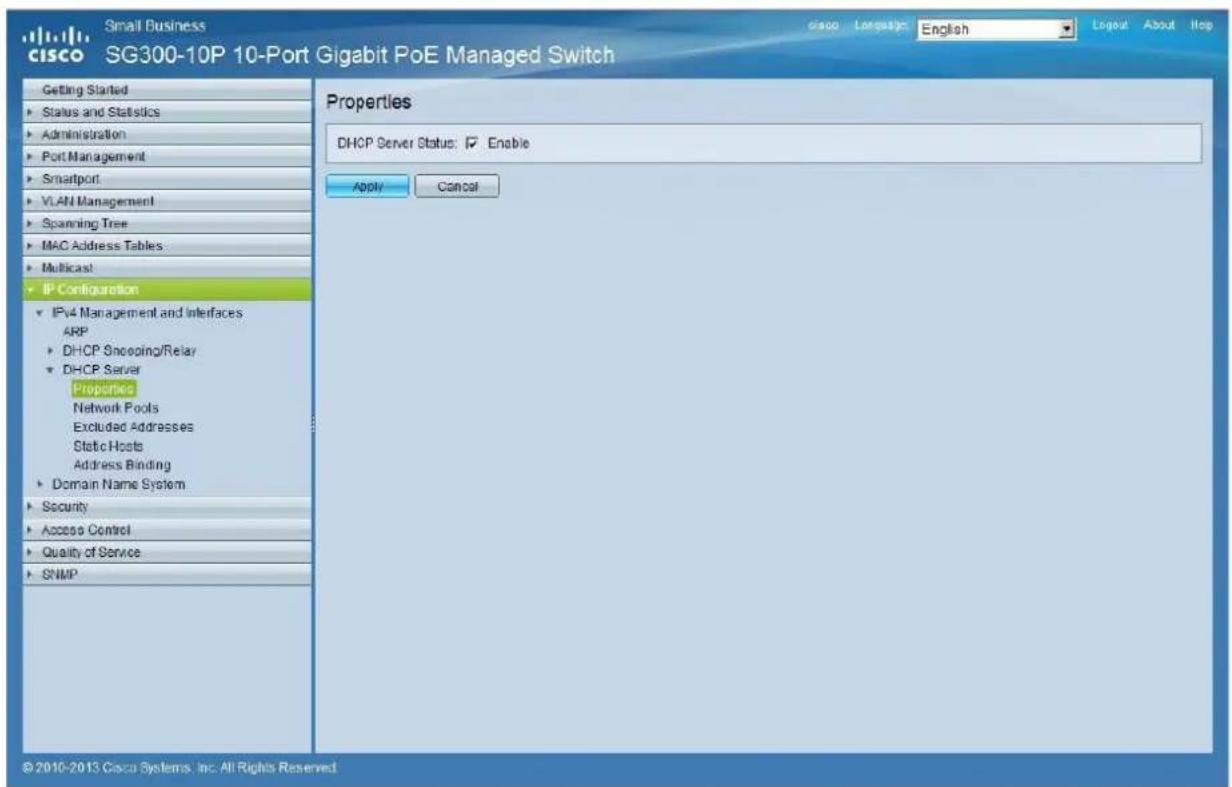Viewport: 1232px width, 787px height.
Task: Expand the Multicast section
Action: click(167, 268)
